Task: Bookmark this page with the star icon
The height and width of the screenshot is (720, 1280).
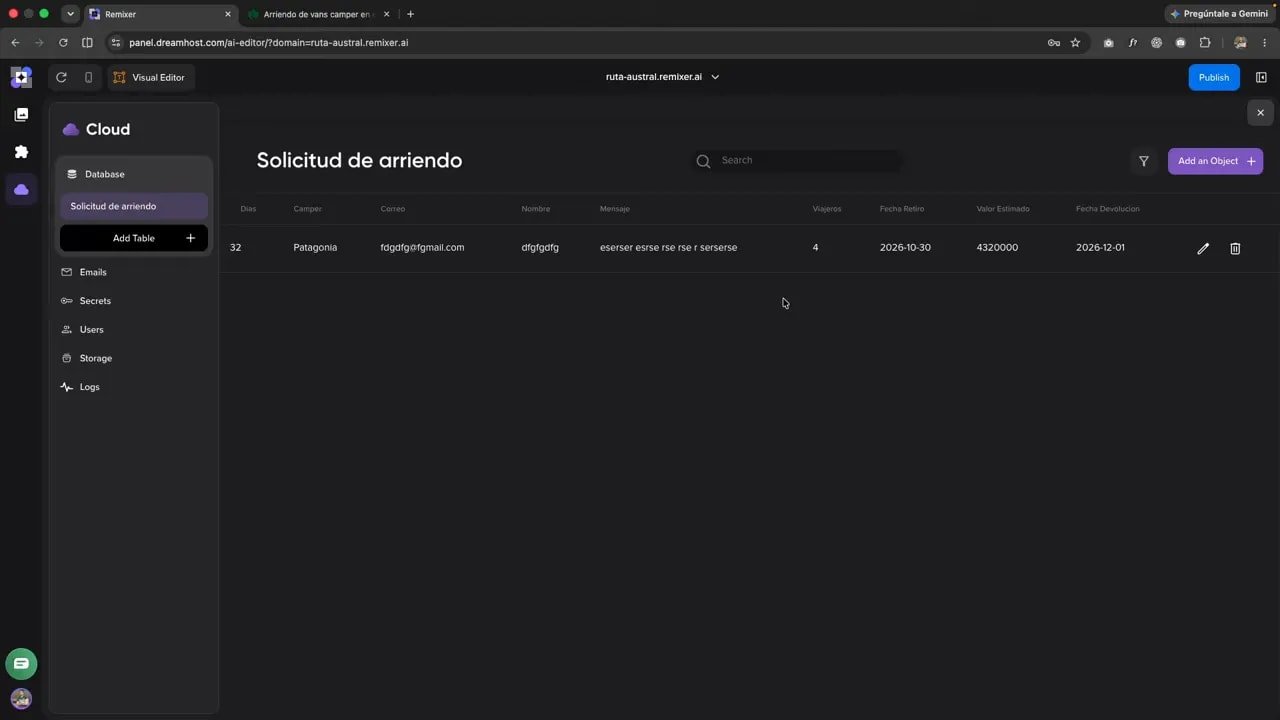Action: pos(1075,43)
